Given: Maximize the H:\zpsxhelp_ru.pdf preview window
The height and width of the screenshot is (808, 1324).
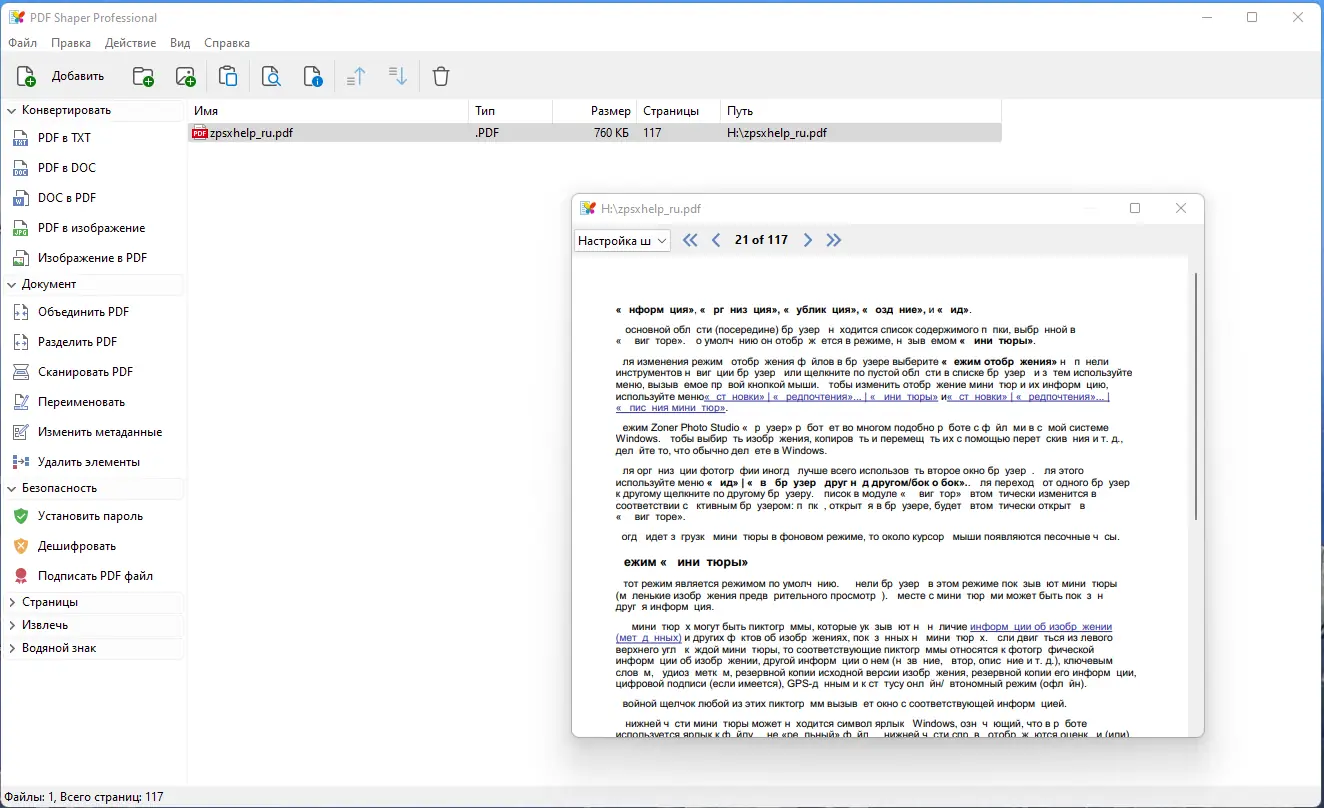Looking at the screenshot, I should coord(1135,208).
